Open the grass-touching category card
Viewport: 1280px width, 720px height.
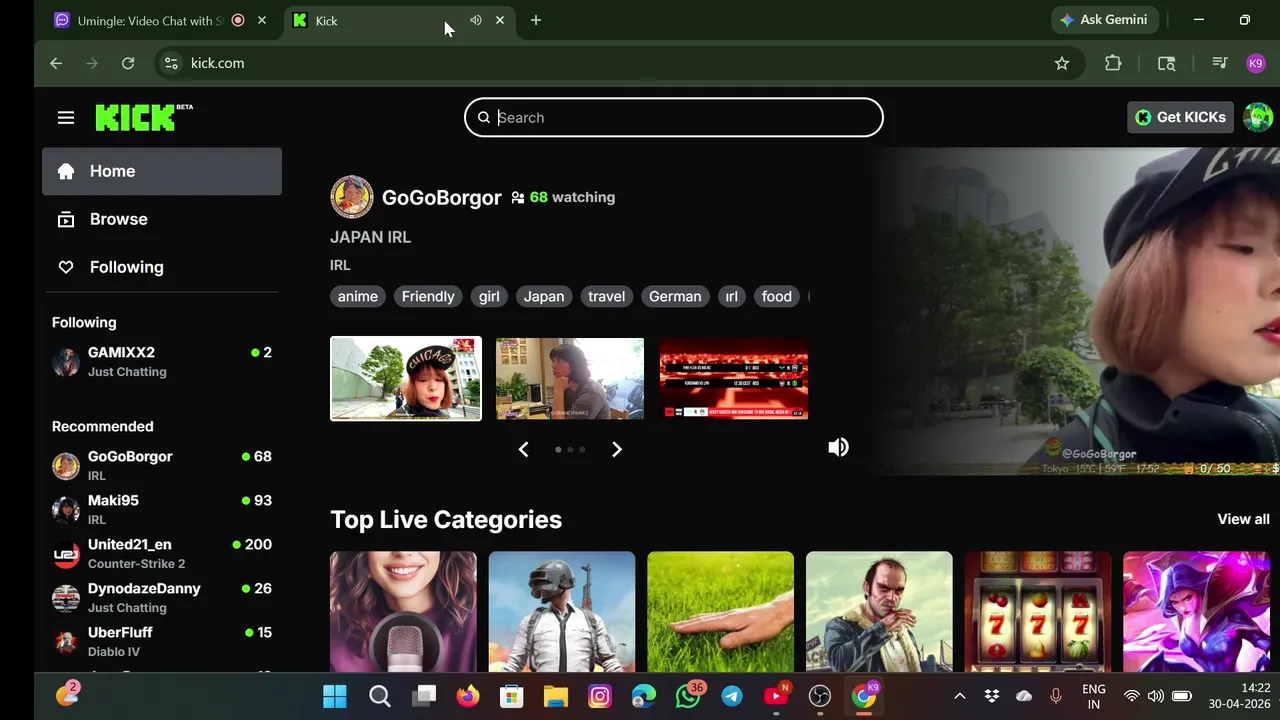click(720, 611)
